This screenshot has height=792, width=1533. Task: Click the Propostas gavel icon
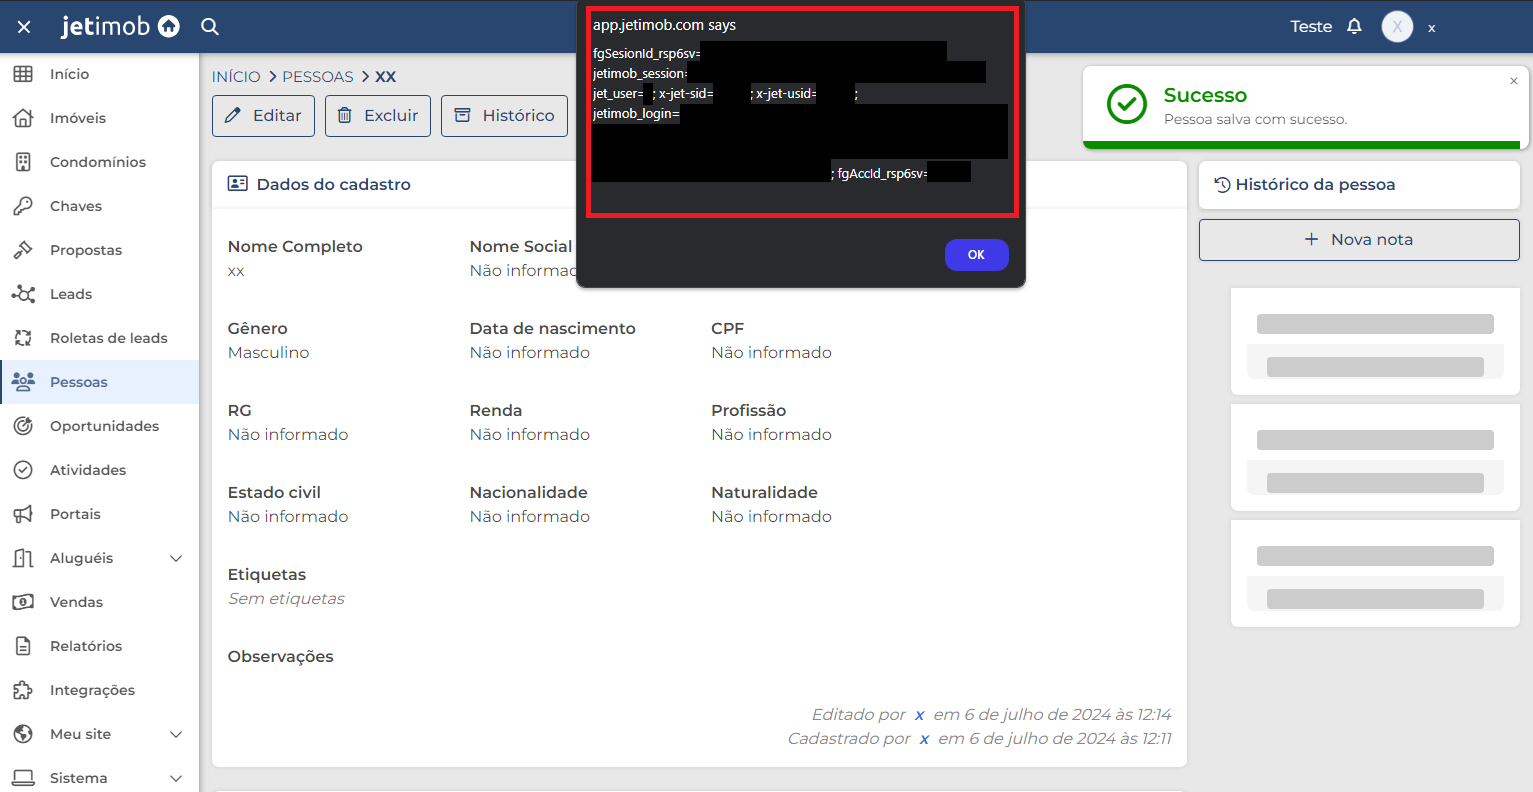(23, 250)
